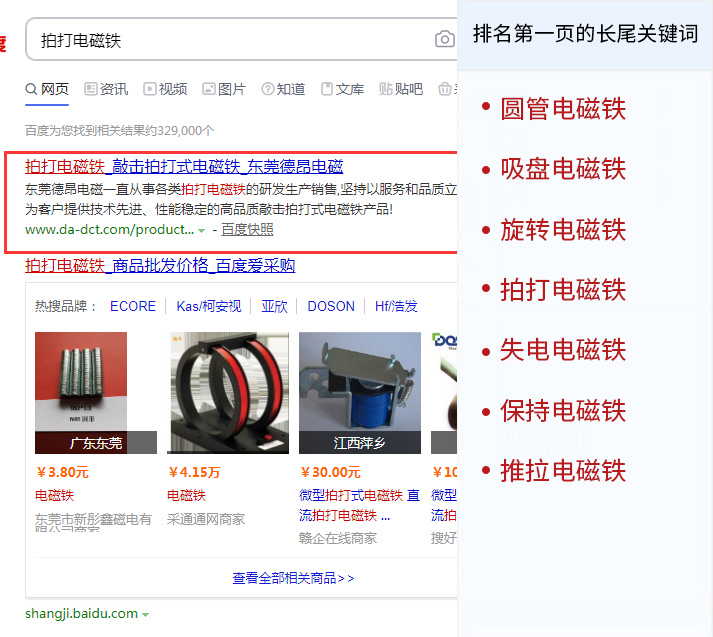Open the 贴吧 tab
Viewport: 713px width, 637px height.
point(401,89)
